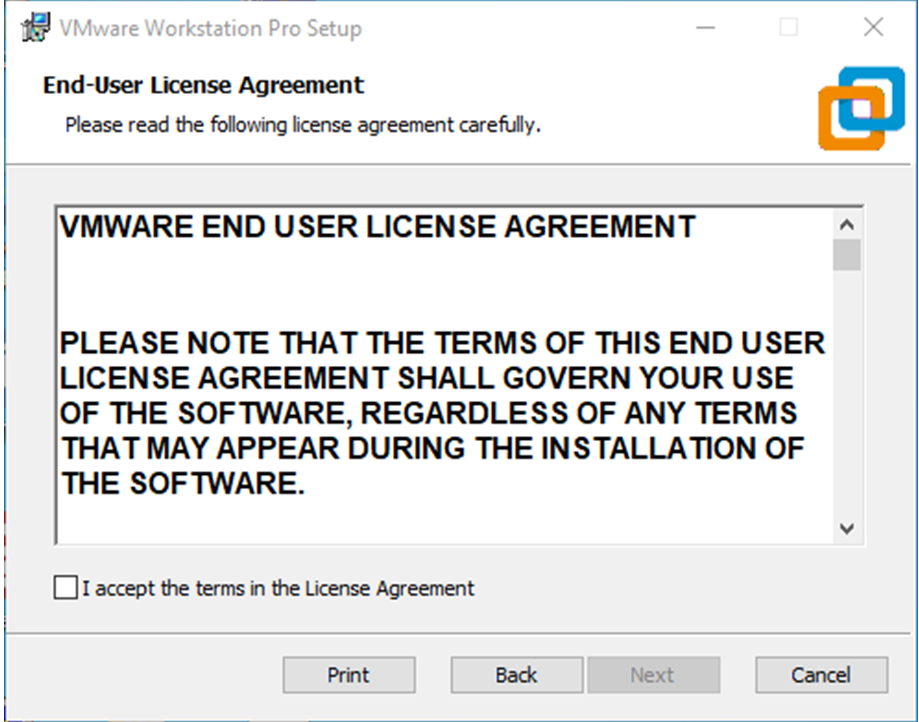Click the grayed-out maximize window button
This screenshot has height=722, width=919.
click(789, 28)
